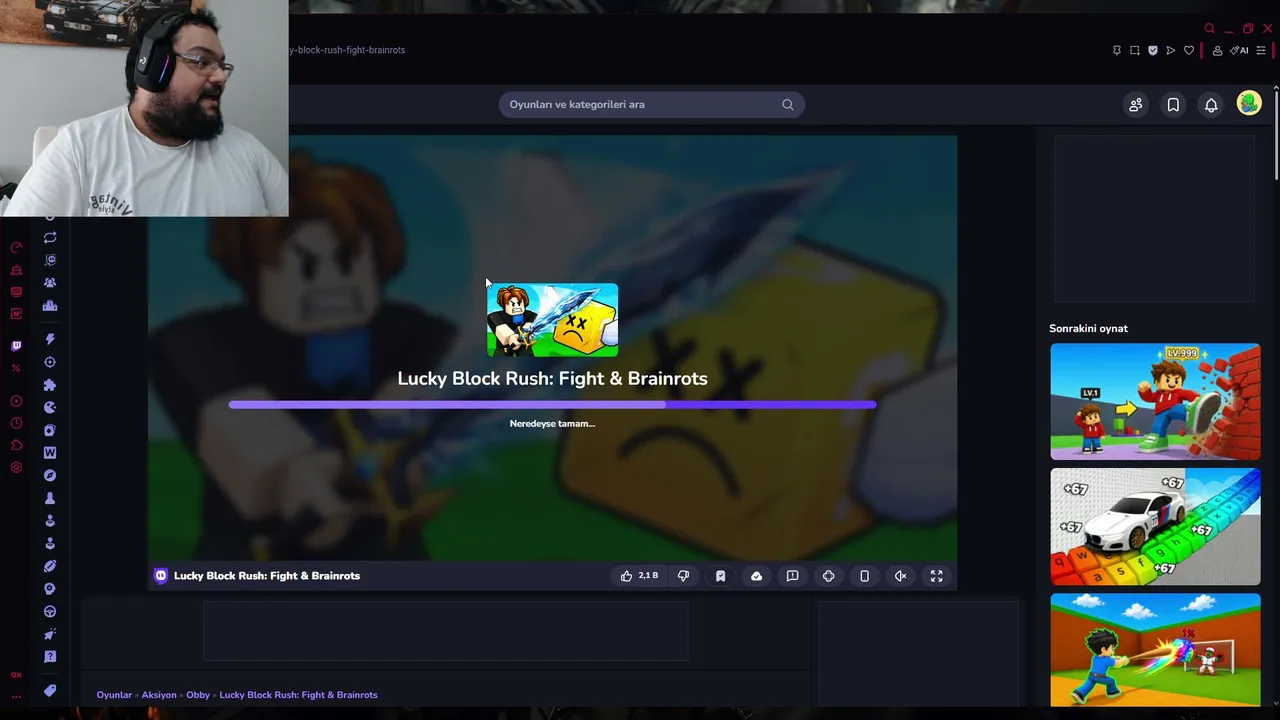Image resolution: width=1280 pixels, height=720 pixels.
Task: Open the white car keyboard game thumbnail
Action: (1155, 526)
